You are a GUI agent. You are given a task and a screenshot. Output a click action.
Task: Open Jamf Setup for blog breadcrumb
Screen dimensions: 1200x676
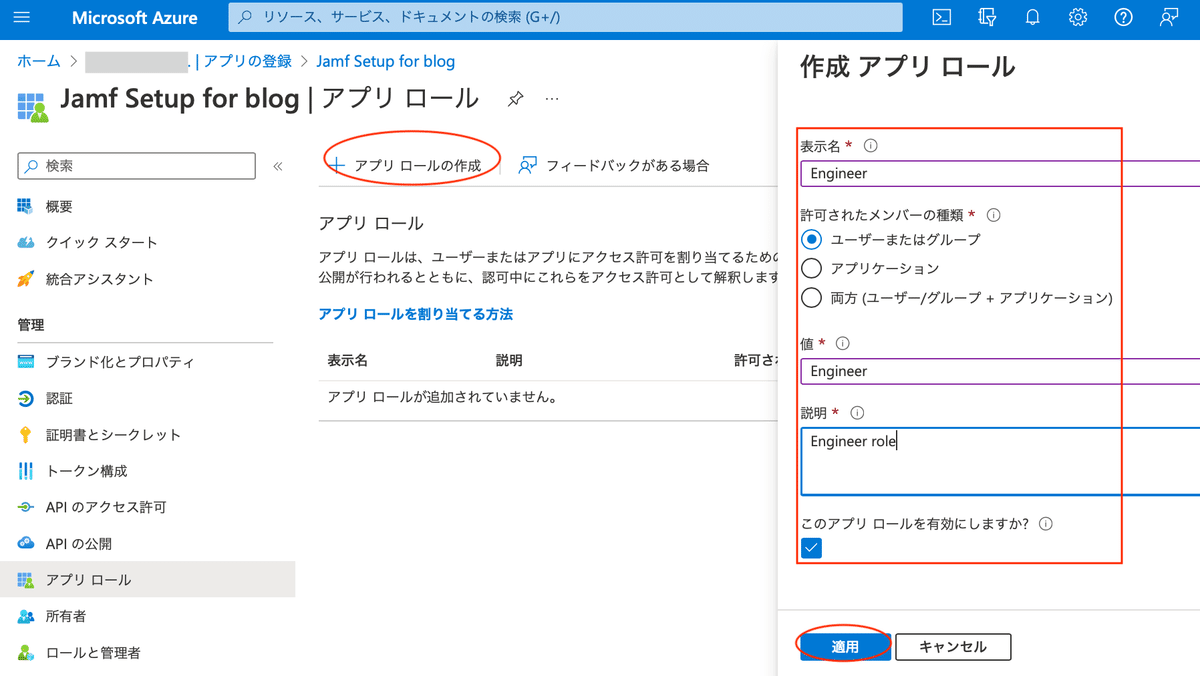click(x=385, y=61)
